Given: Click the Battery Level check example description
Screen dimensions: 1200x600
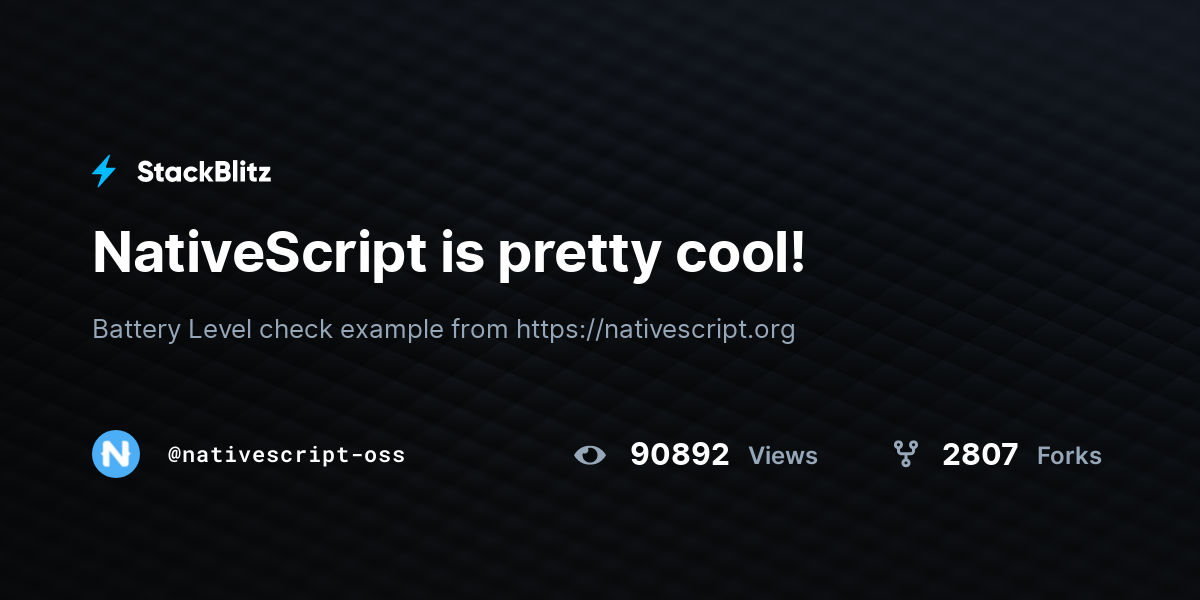Looking at the screenshot, I should pyautogui.click(x=443, y=329).
